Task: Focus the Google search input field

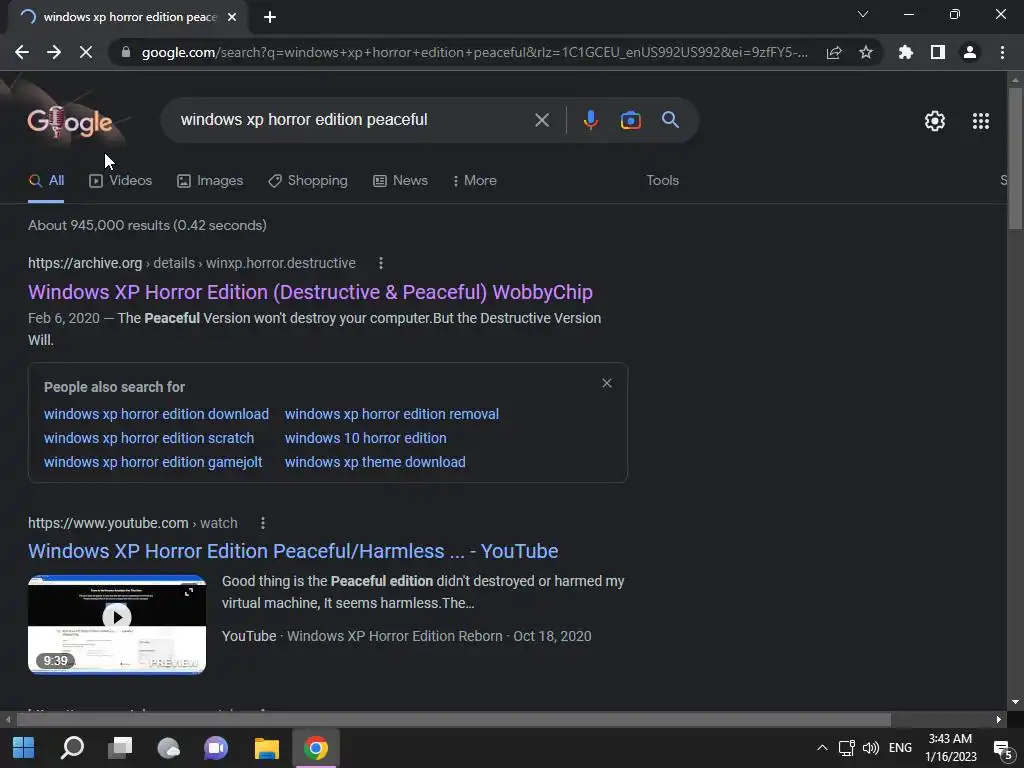Action: coord(353,120)
